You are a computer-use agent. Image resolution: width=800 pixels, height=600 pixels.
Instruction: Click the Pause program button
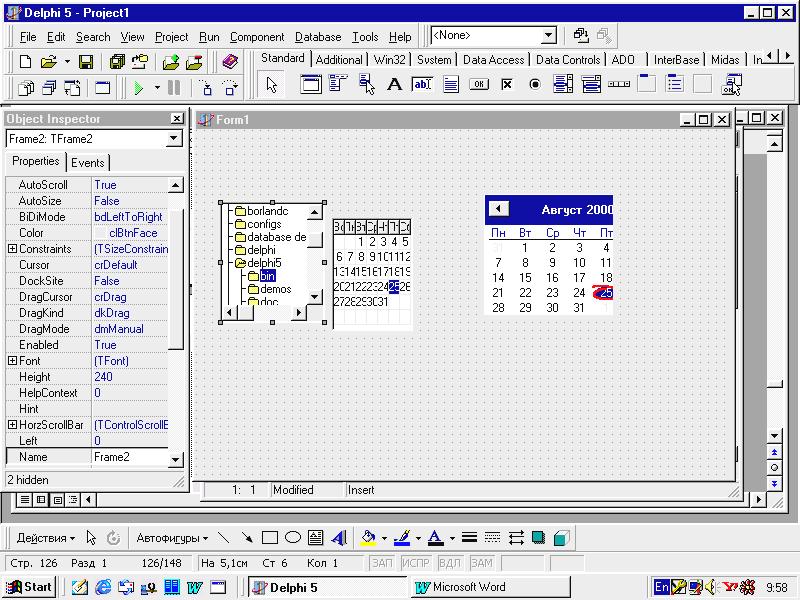click(x=174, y=88)
